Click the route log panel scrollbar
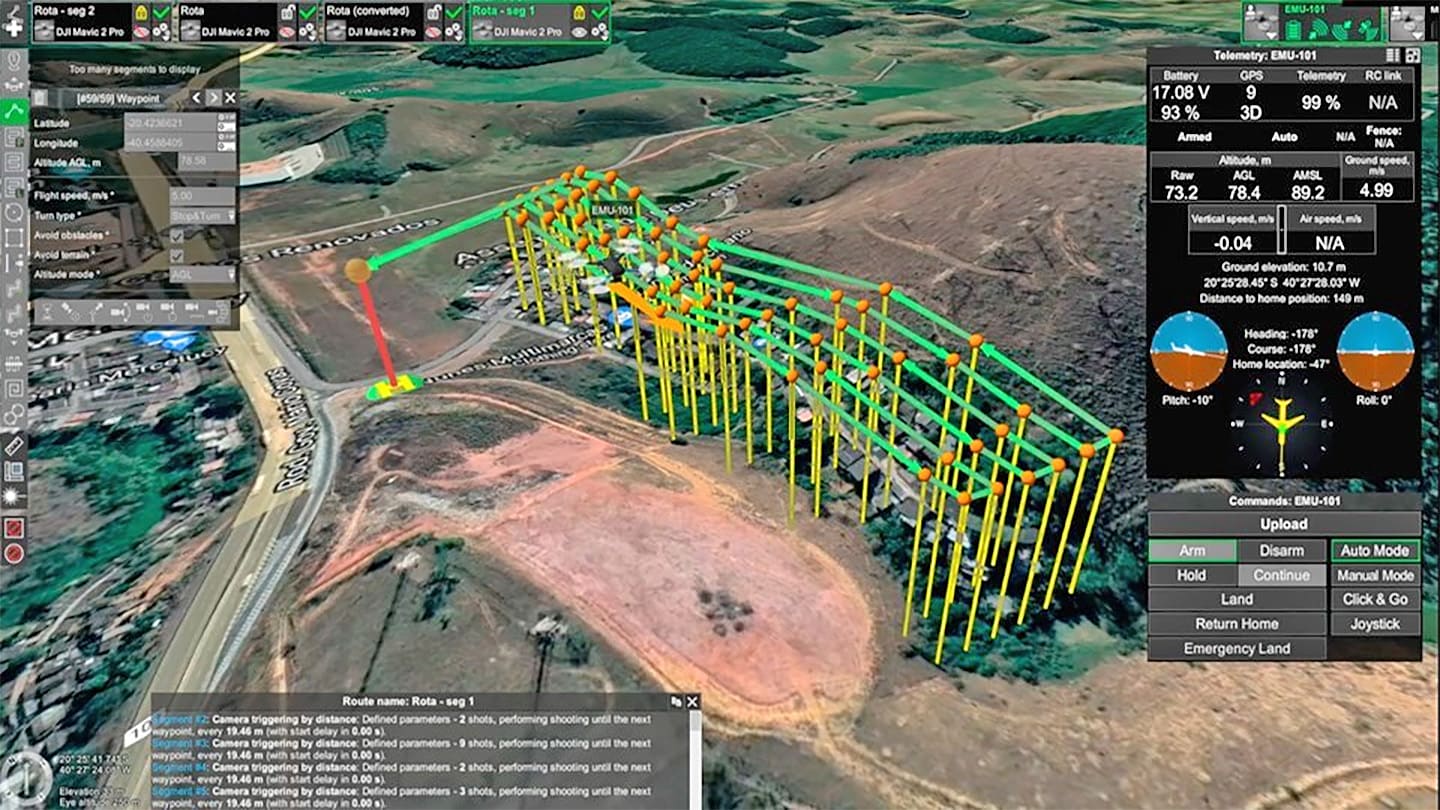The width and height of the screenshot is (1440, 810). pos(694,760)
